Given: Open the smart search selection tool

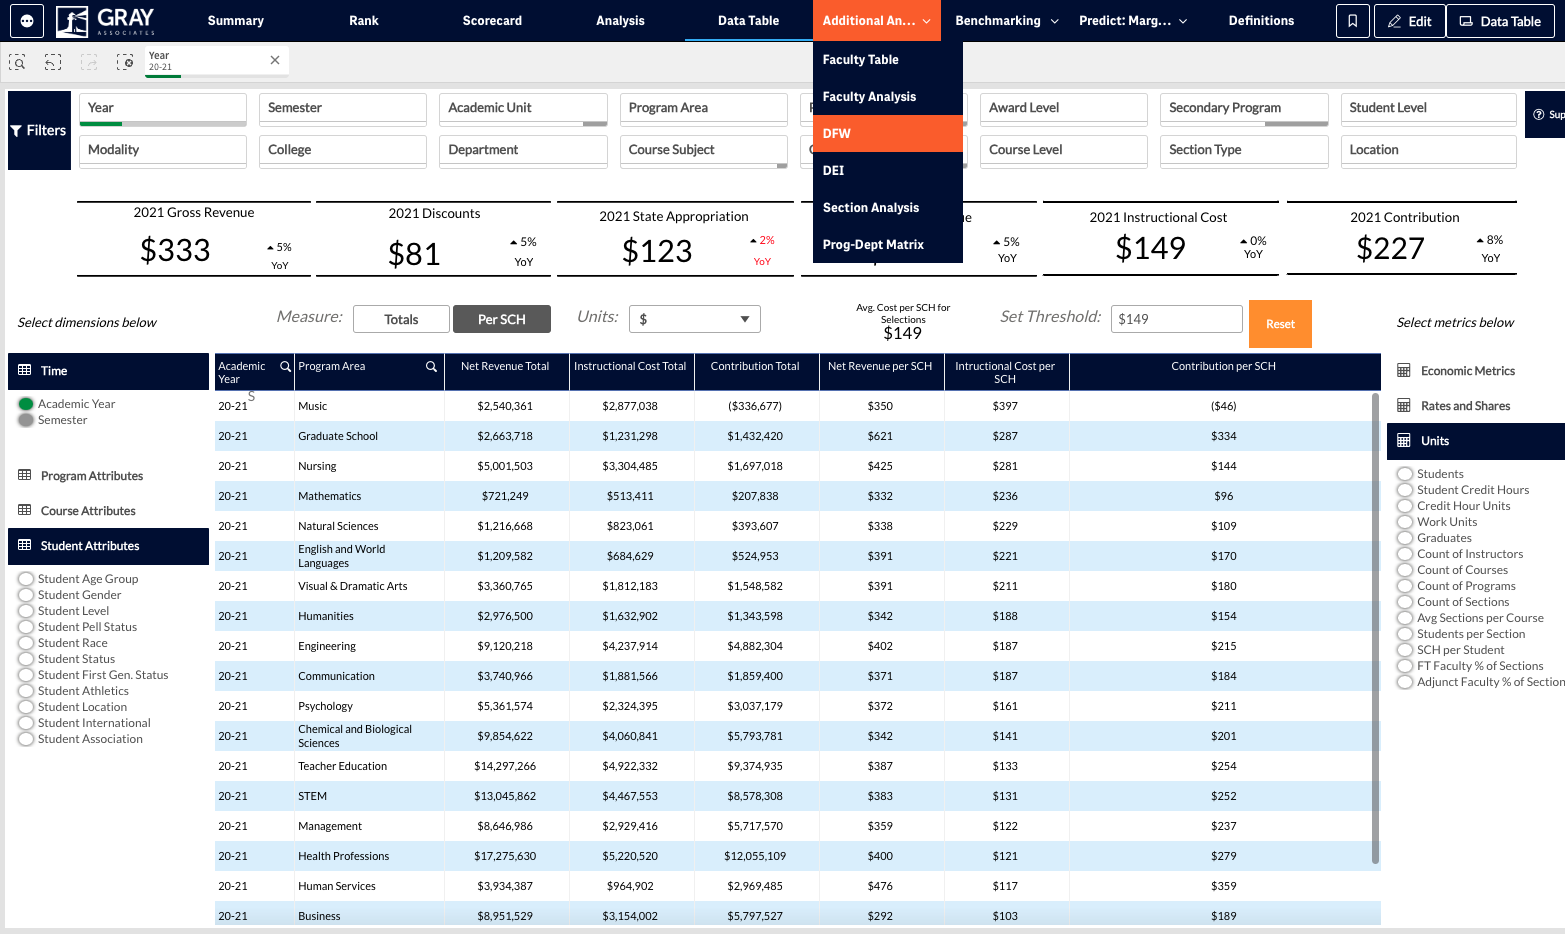Looking at the screenshot, I should [17, 62].
